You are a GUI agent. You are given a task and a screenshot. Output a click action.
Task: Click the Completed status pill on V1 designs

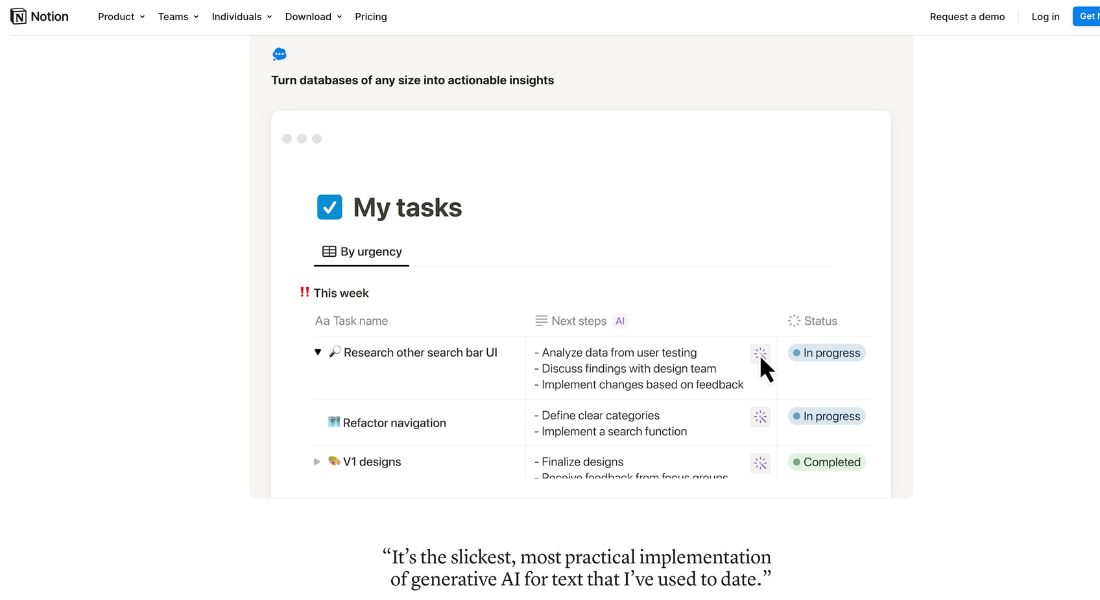pyautogui.click(x=826, y=461)
